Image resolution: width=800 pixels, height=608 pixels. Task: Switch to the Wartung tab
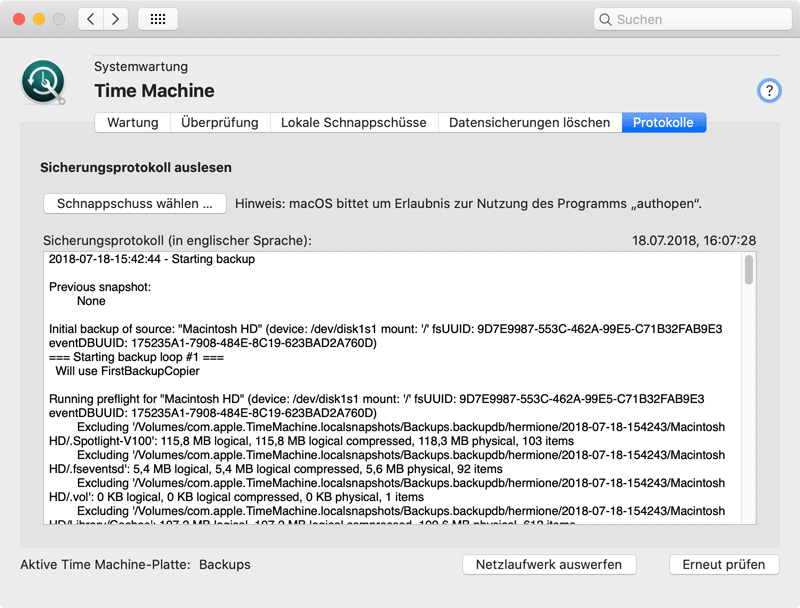[x=133, y=122]
